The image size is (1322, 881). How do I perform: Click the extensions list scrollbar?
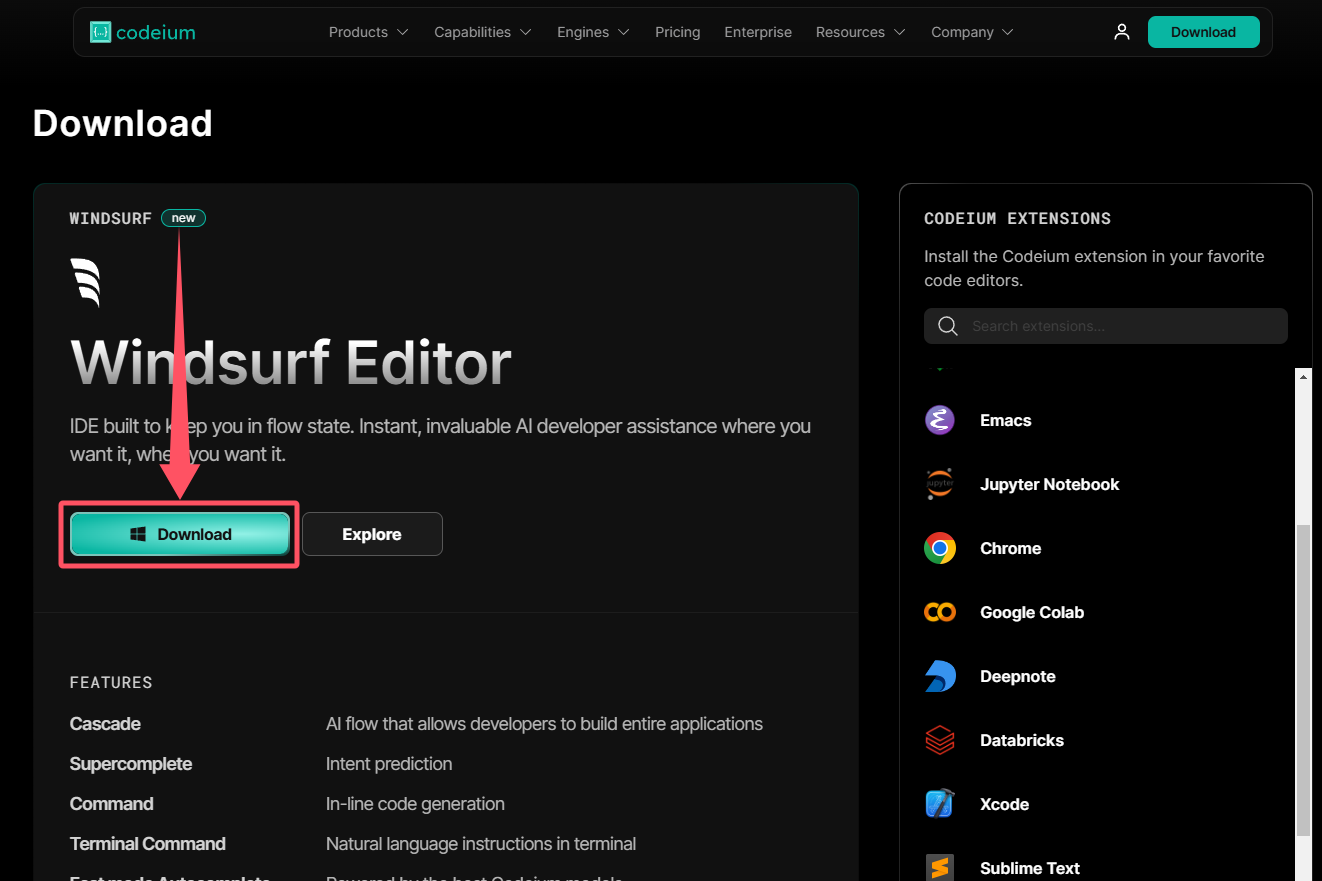point(1303,680)
